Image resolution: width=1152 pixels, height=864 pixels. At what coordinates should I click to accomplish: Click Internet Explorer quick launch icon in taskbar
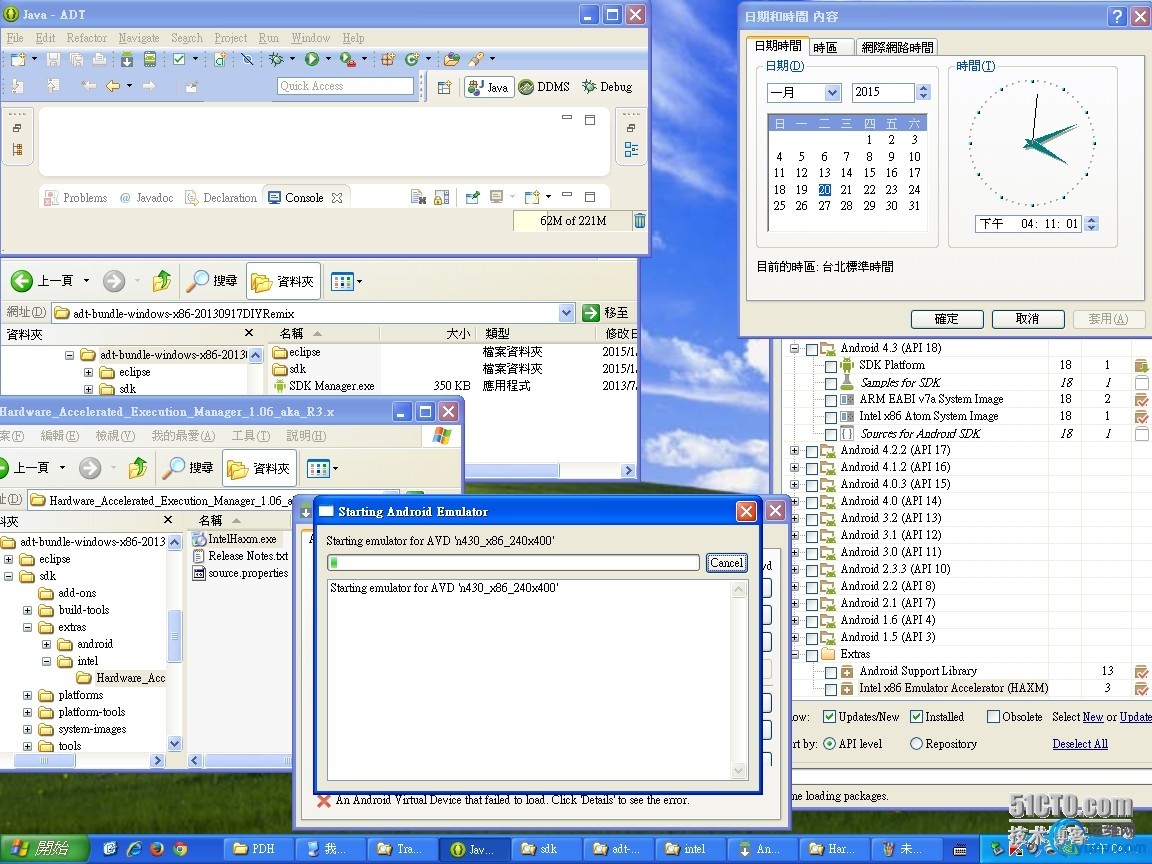click(x=134, y=849)
